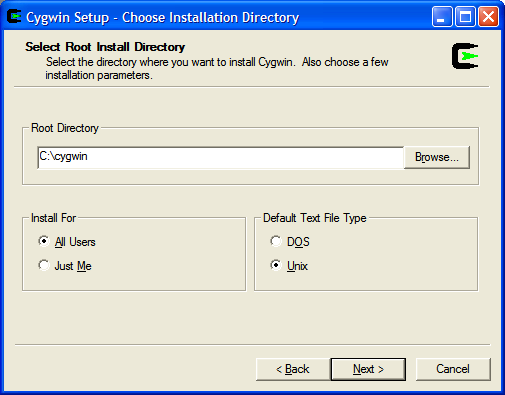This screenshot has height=395, width=505.
Task: Minimize the Cygwin Setup window
Action: [x=441, y=17]
